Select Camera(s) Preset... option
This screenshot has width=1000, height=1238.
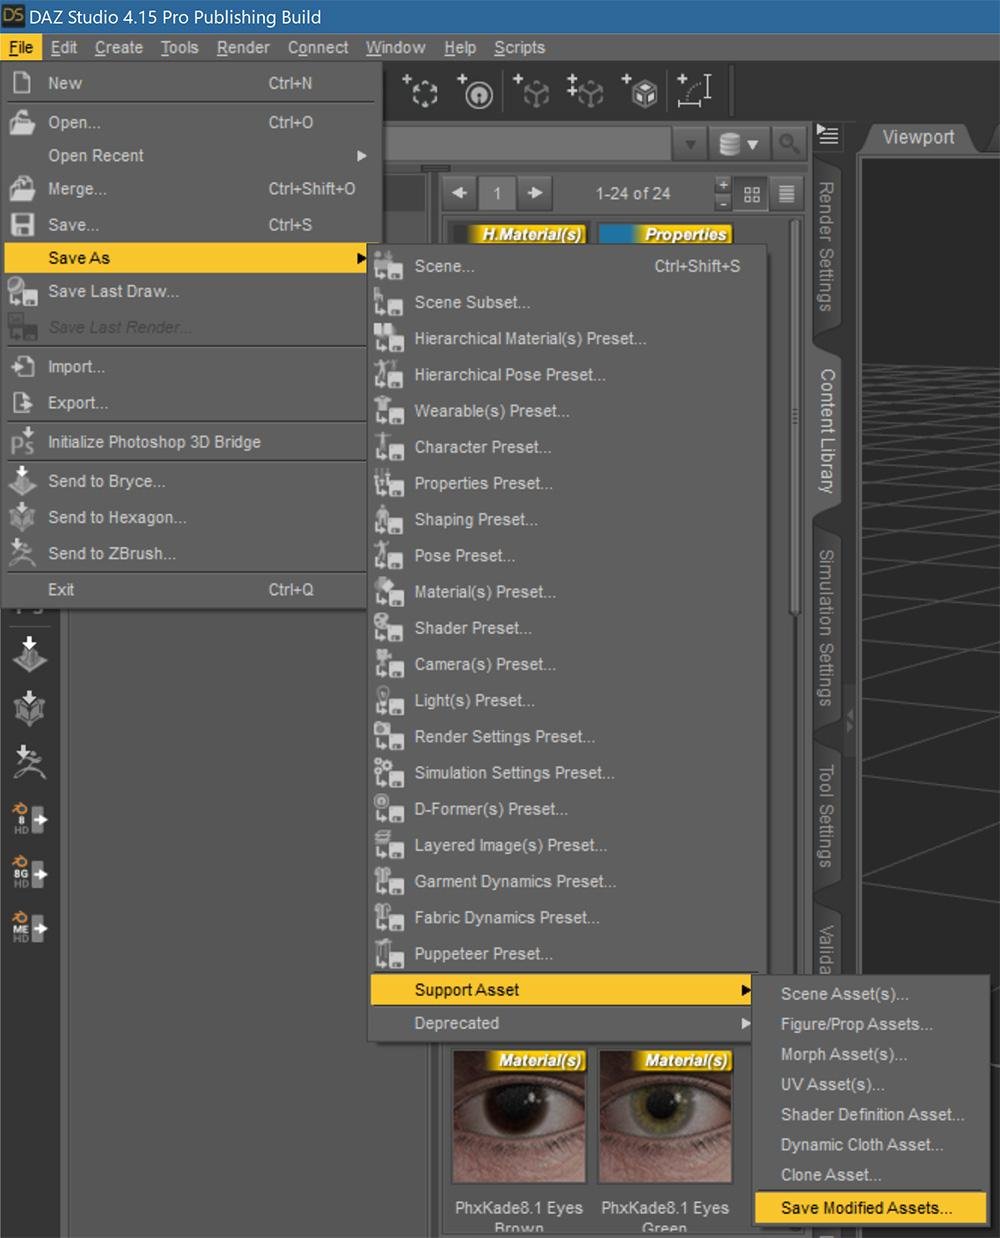568,664
